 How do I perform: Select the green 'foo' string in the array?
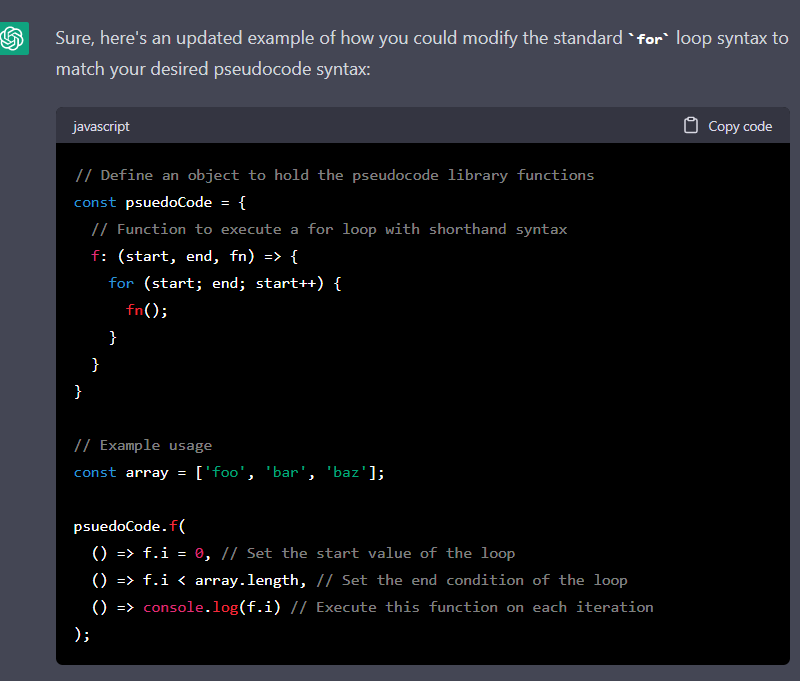[224, 471]
